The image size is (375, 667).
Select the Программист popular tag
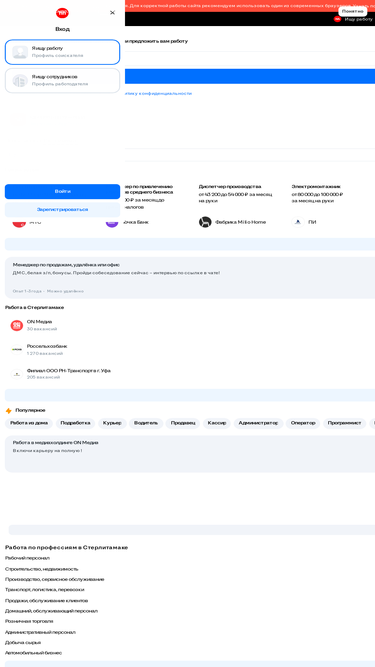pyautogui.click(x=344, y=423)
